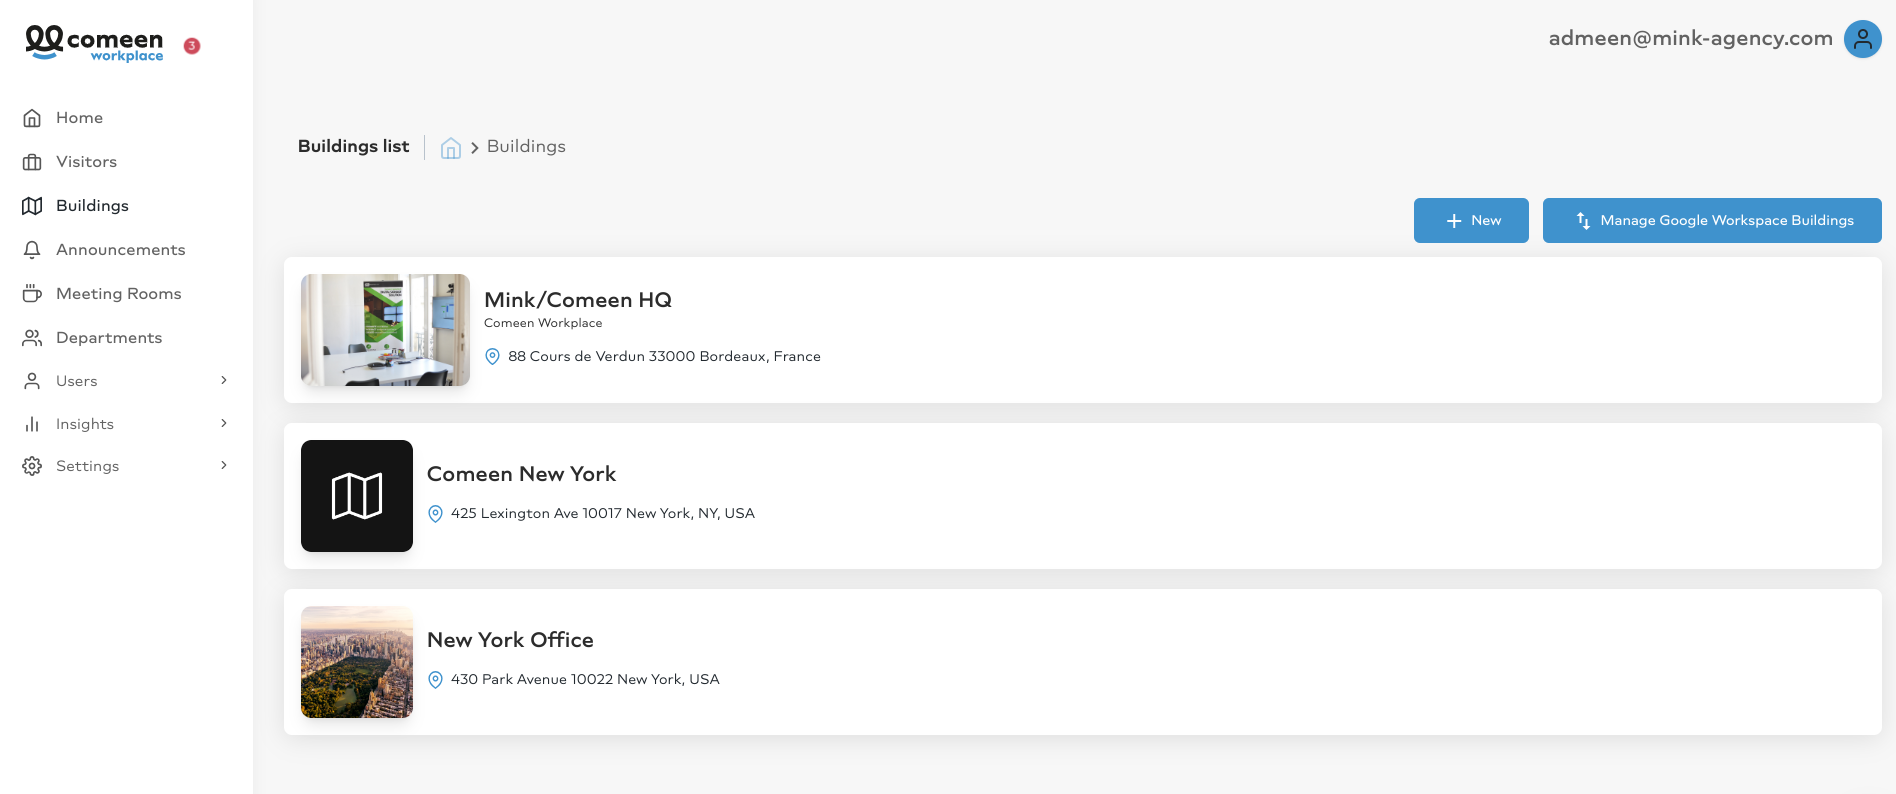Click the Visitors briefcase icon
Screen dimensions: 1896x794
pyautogui.click(x=32, y=162)
